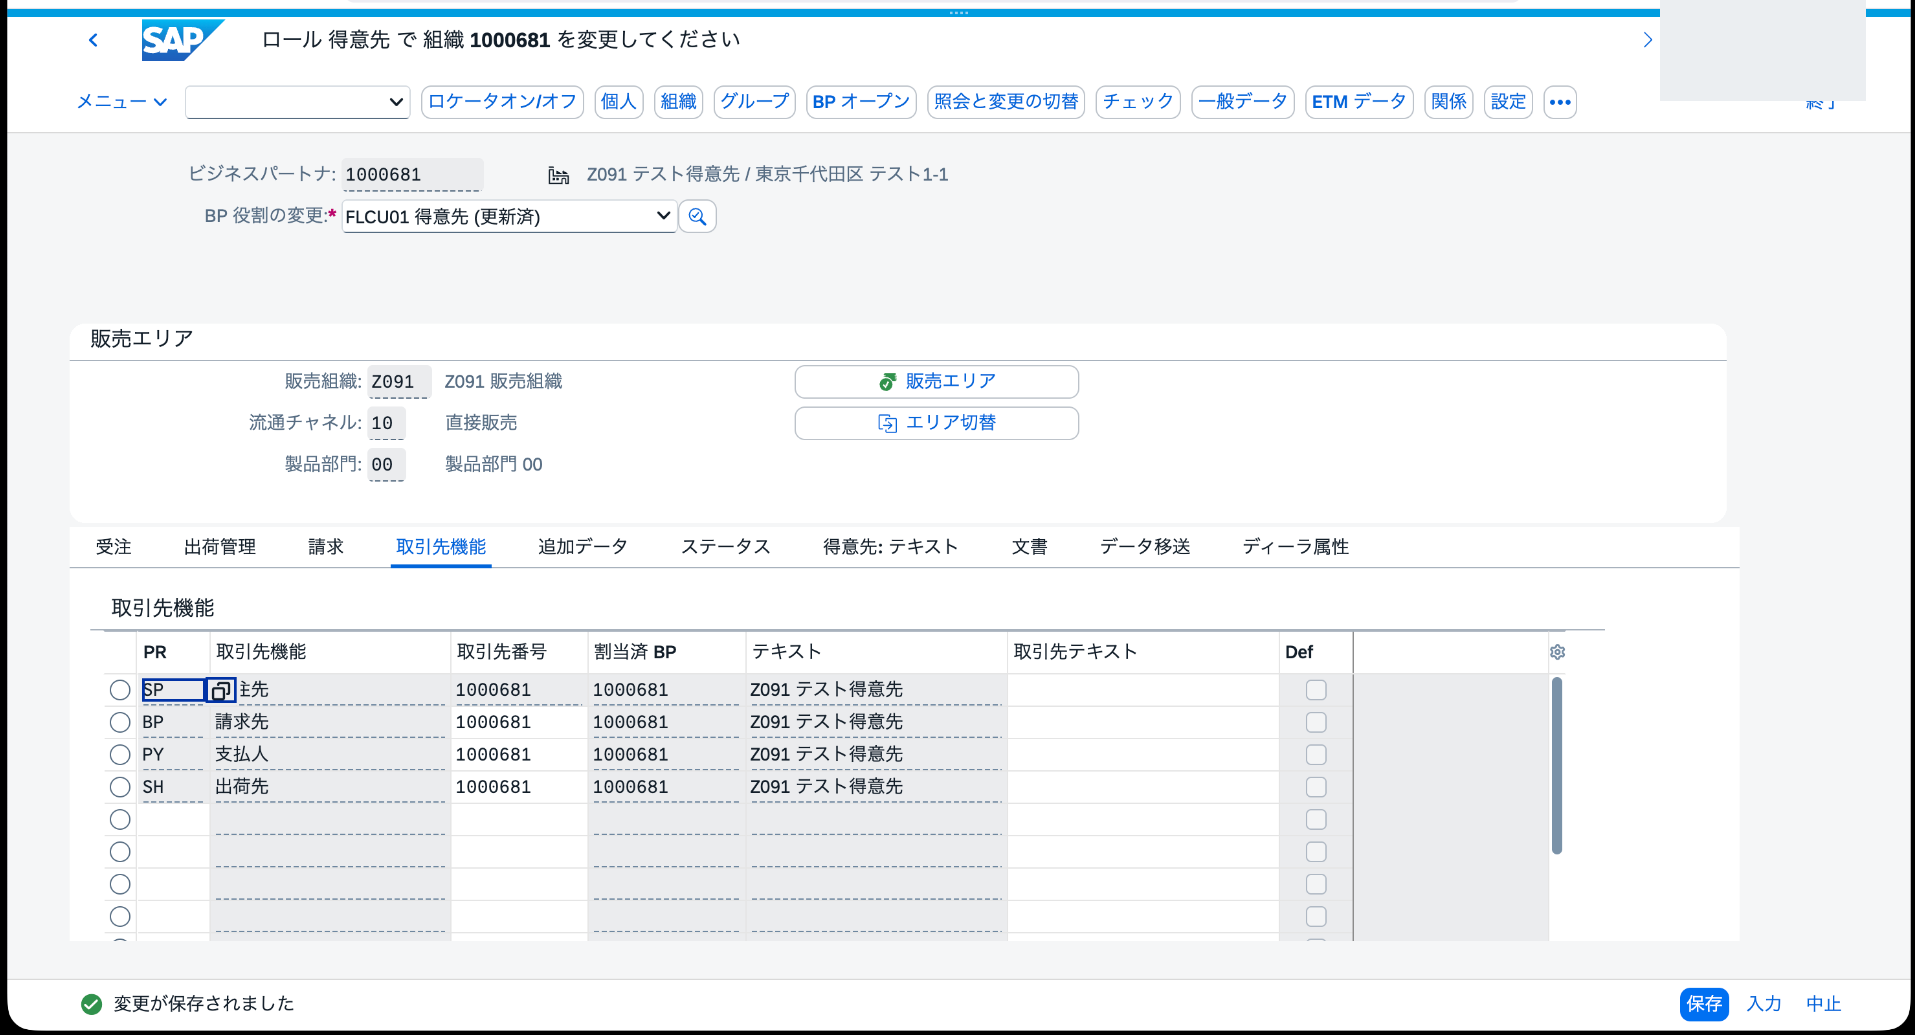1915x1035 pixels.
Task: Click the organization icon beside Z091 テスト得意先
Action: (x=559, y=175)
